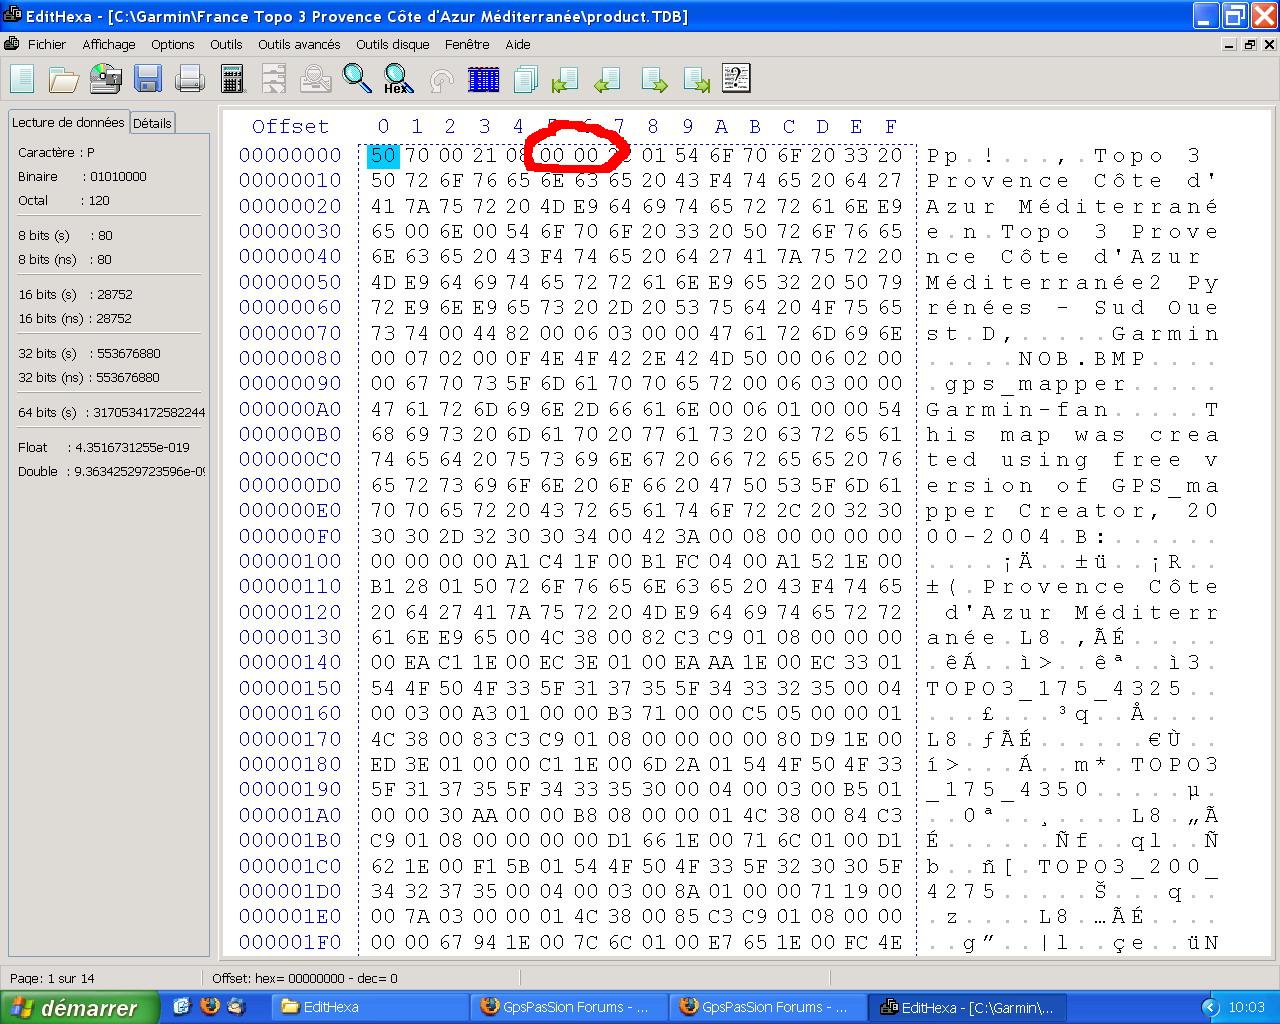The height and width of the screenshot is (1024, 1280).
Task: Open the EditHexa folder taskbar button
Action: point(369,1007)
